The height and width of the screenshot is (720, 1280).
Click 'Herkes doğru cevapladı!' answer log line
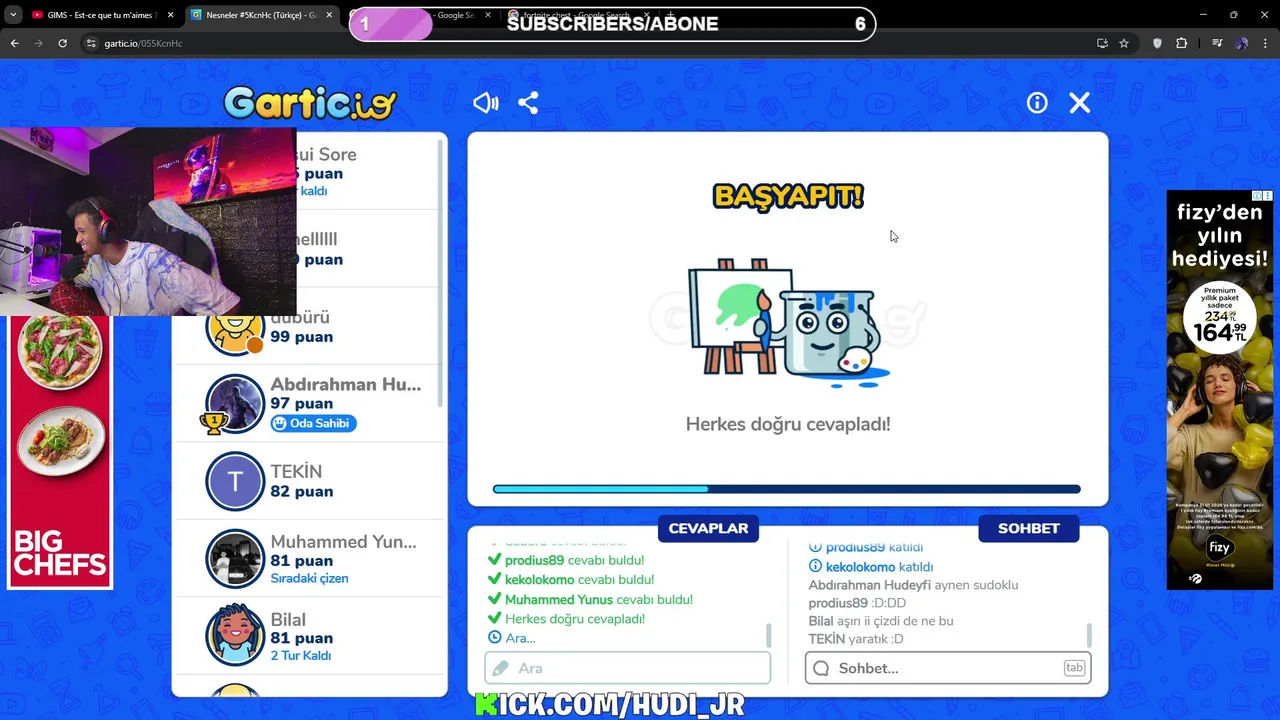tap(575, 619)
